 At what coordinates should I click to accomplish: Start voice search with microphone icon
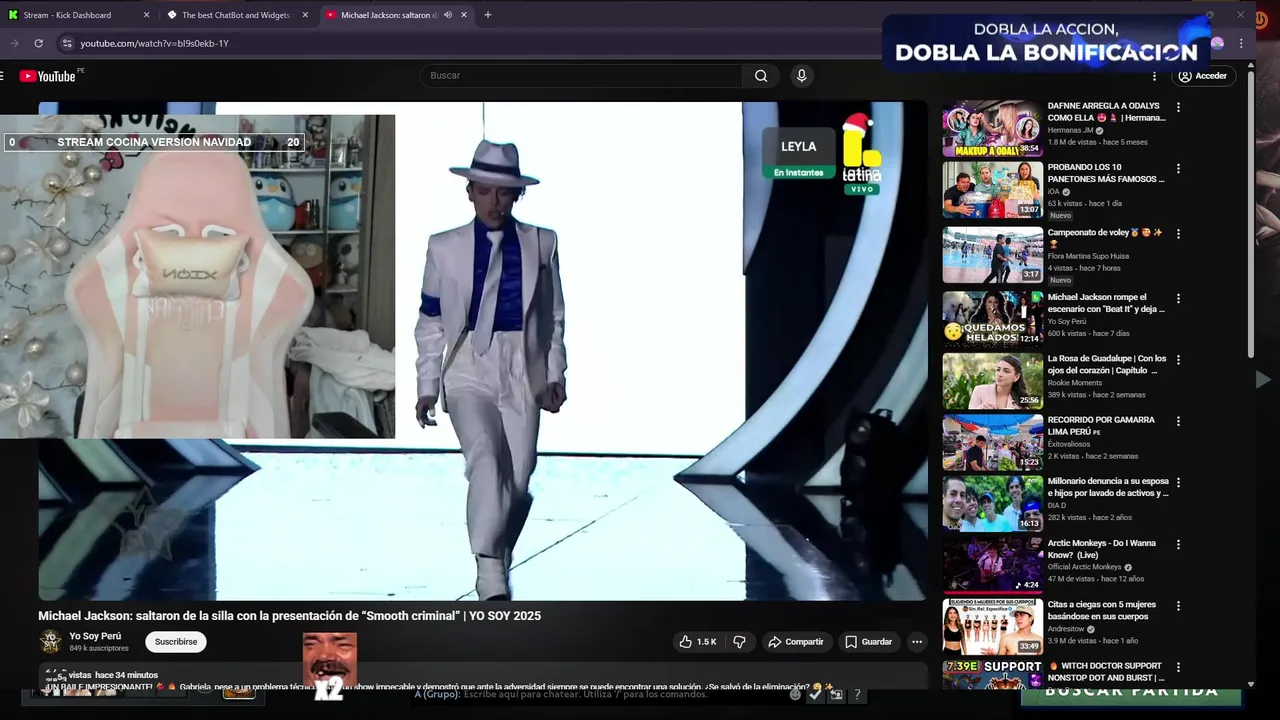point(801,76)
